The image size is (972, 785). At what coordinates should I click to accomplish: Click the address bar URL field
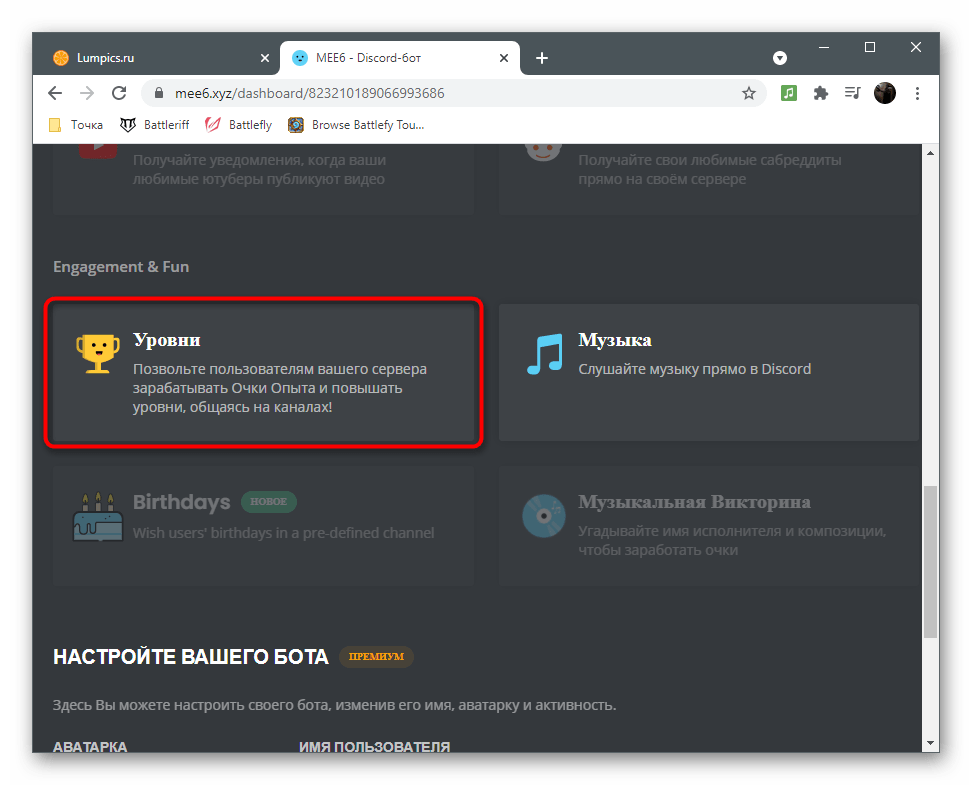[440, 93]
